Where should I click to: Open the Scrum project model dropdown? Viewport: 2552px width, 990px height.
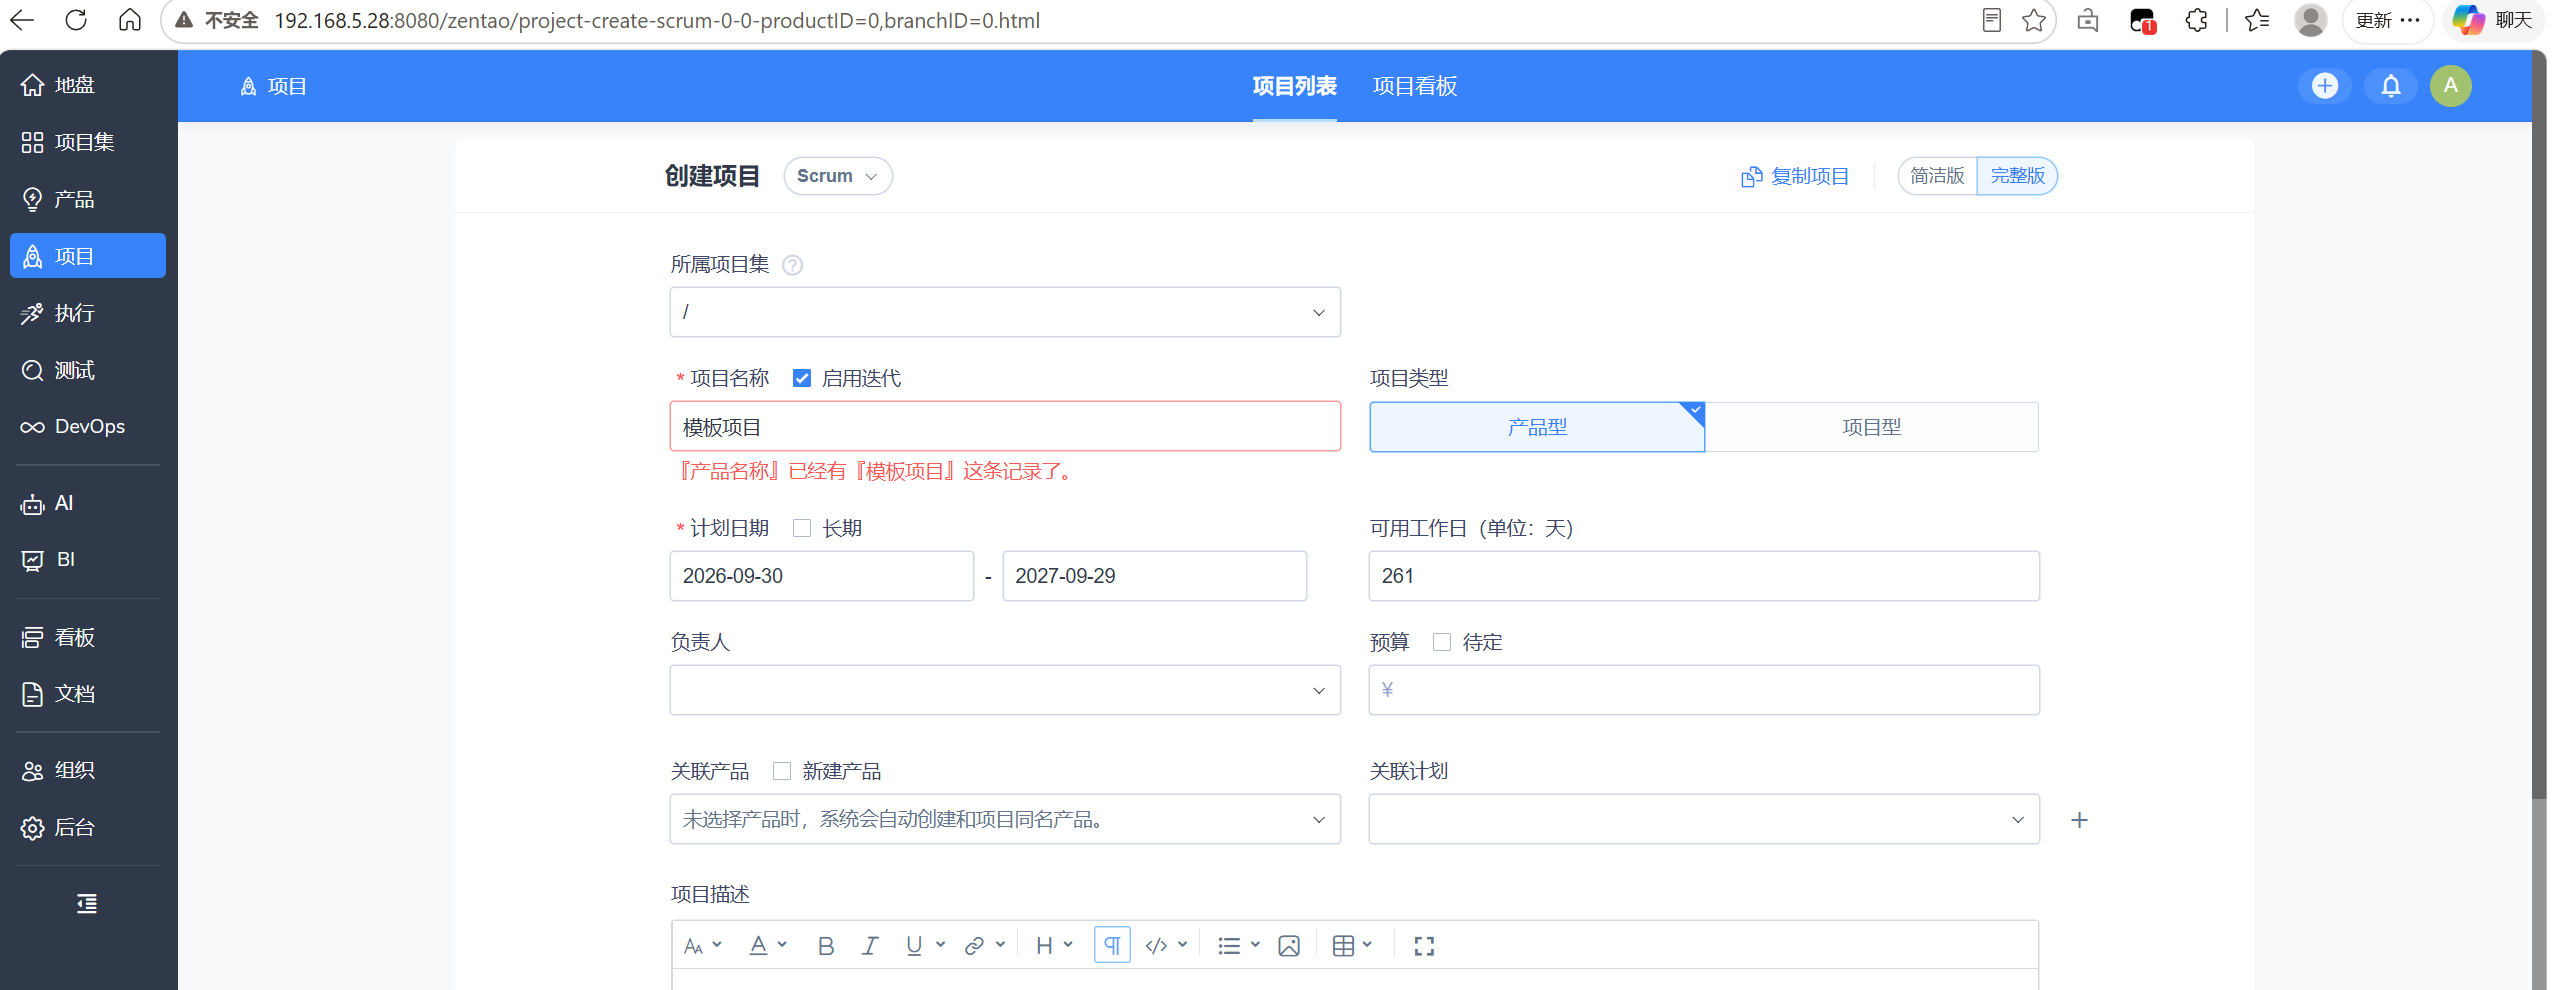tap(837, 176)
